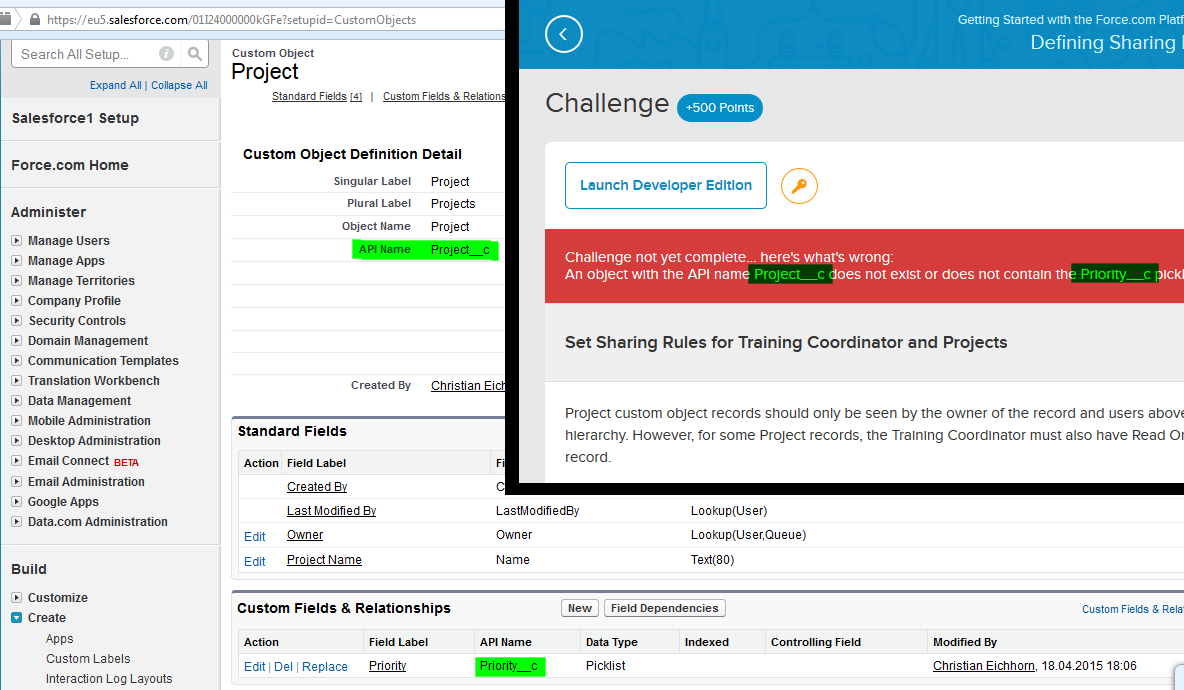Delete the Priority custom field

(283, 667)
